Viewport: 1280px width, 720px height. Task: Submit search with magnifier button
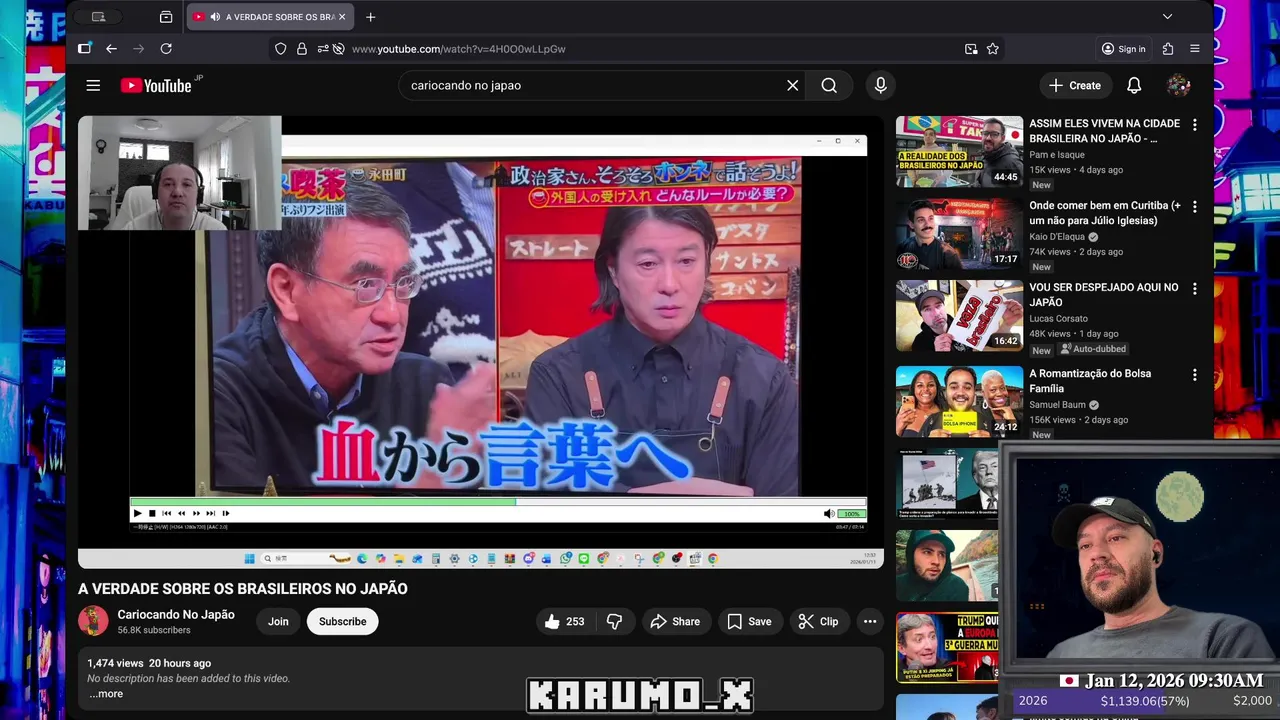(829, 85)
